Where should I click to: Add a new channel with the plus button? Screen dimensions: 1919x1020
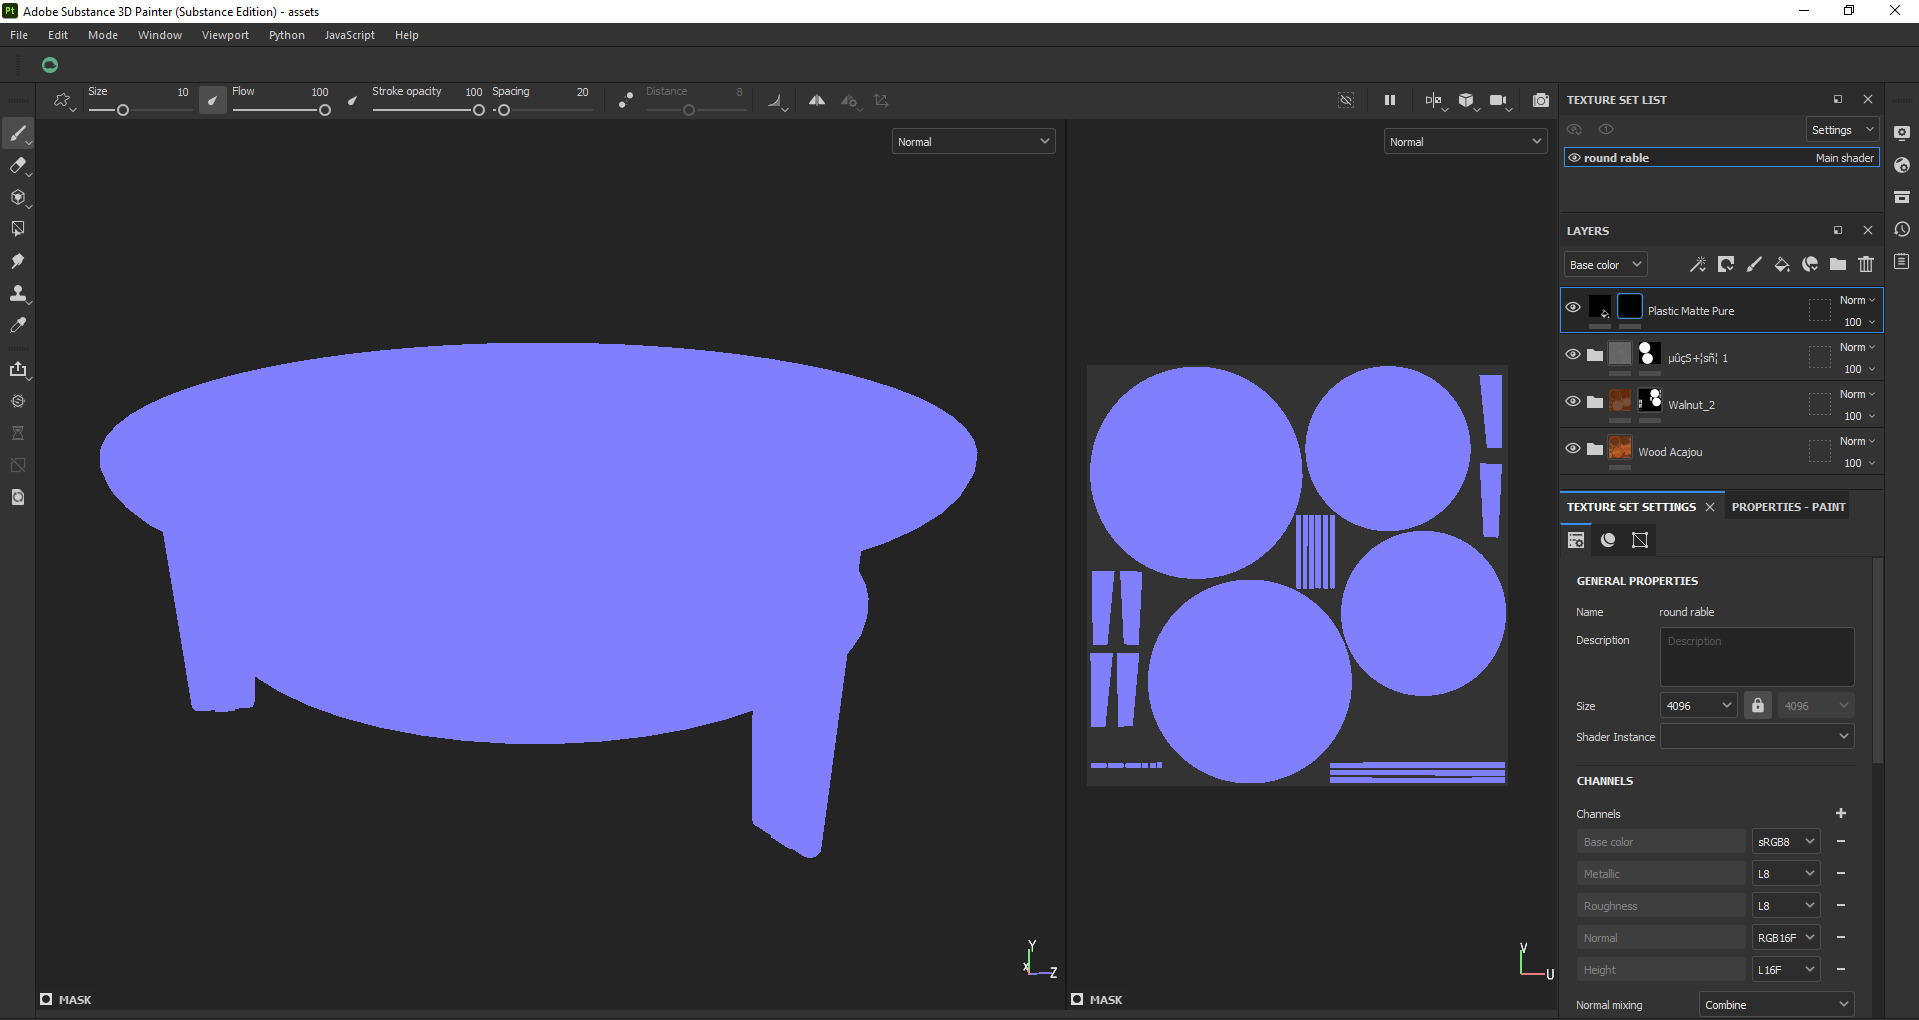1841,813
